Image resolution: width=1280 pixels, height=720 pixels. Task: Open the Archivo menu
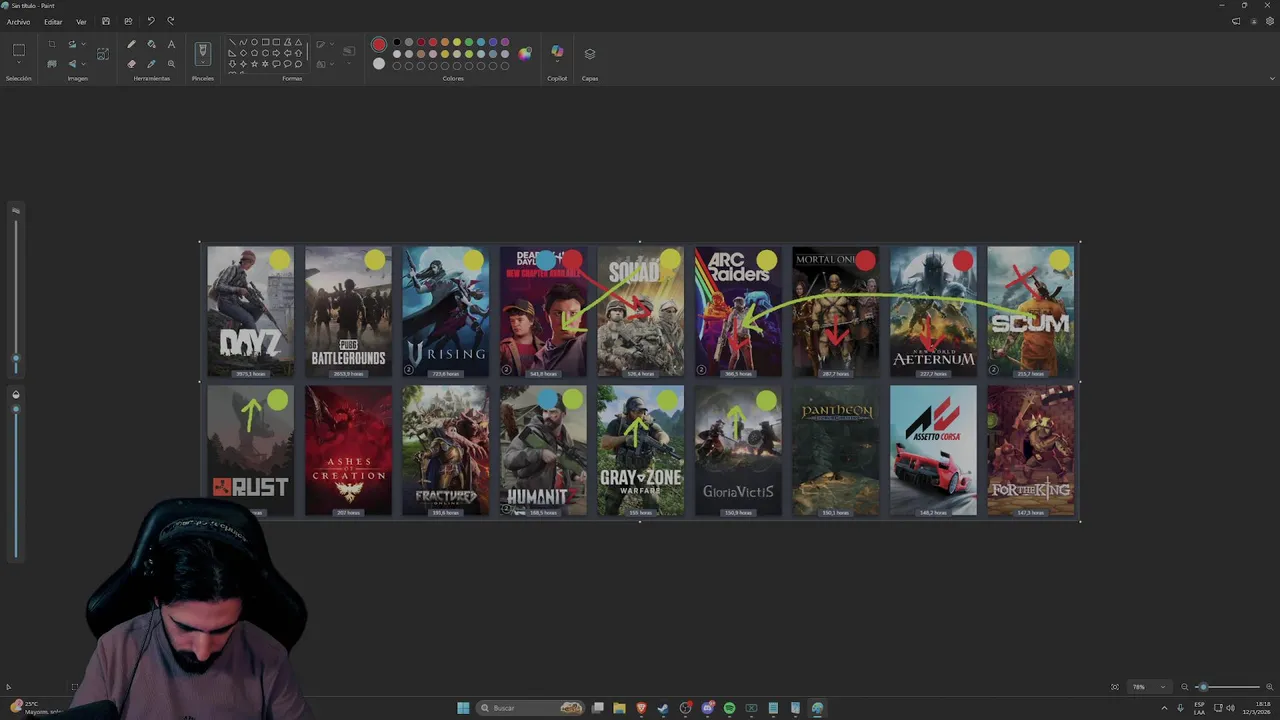(x=18, y=22)
